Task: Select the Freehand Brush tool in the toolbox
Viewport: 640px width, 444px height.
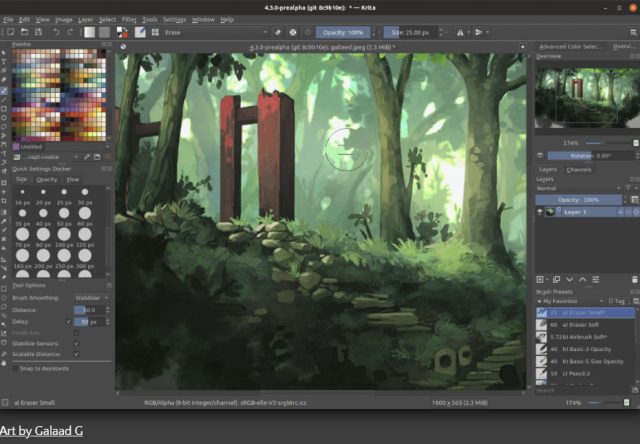Action: pos(4,91)
